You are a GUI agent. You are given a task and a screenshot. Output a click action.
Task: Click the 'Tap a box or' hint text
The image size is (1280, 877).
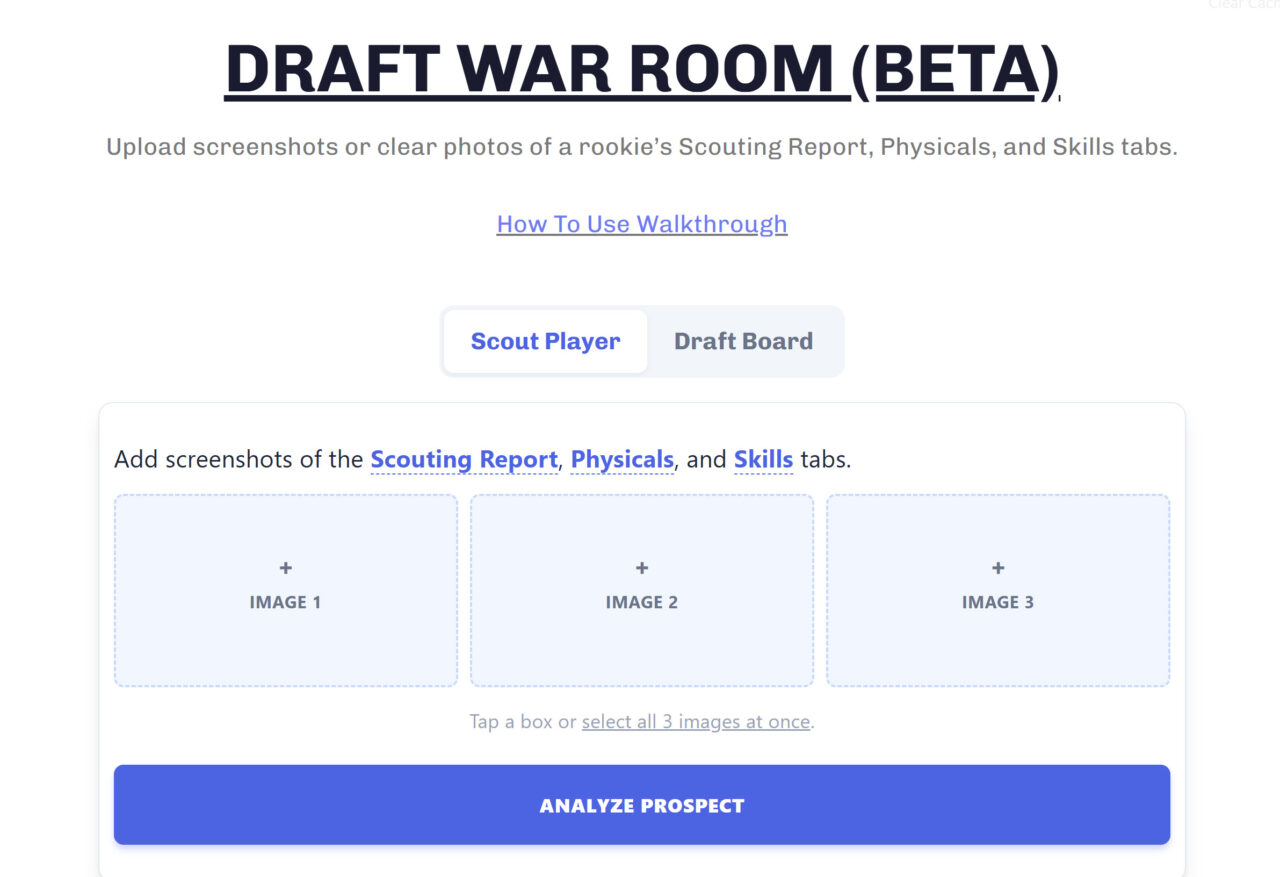[524, 722]
